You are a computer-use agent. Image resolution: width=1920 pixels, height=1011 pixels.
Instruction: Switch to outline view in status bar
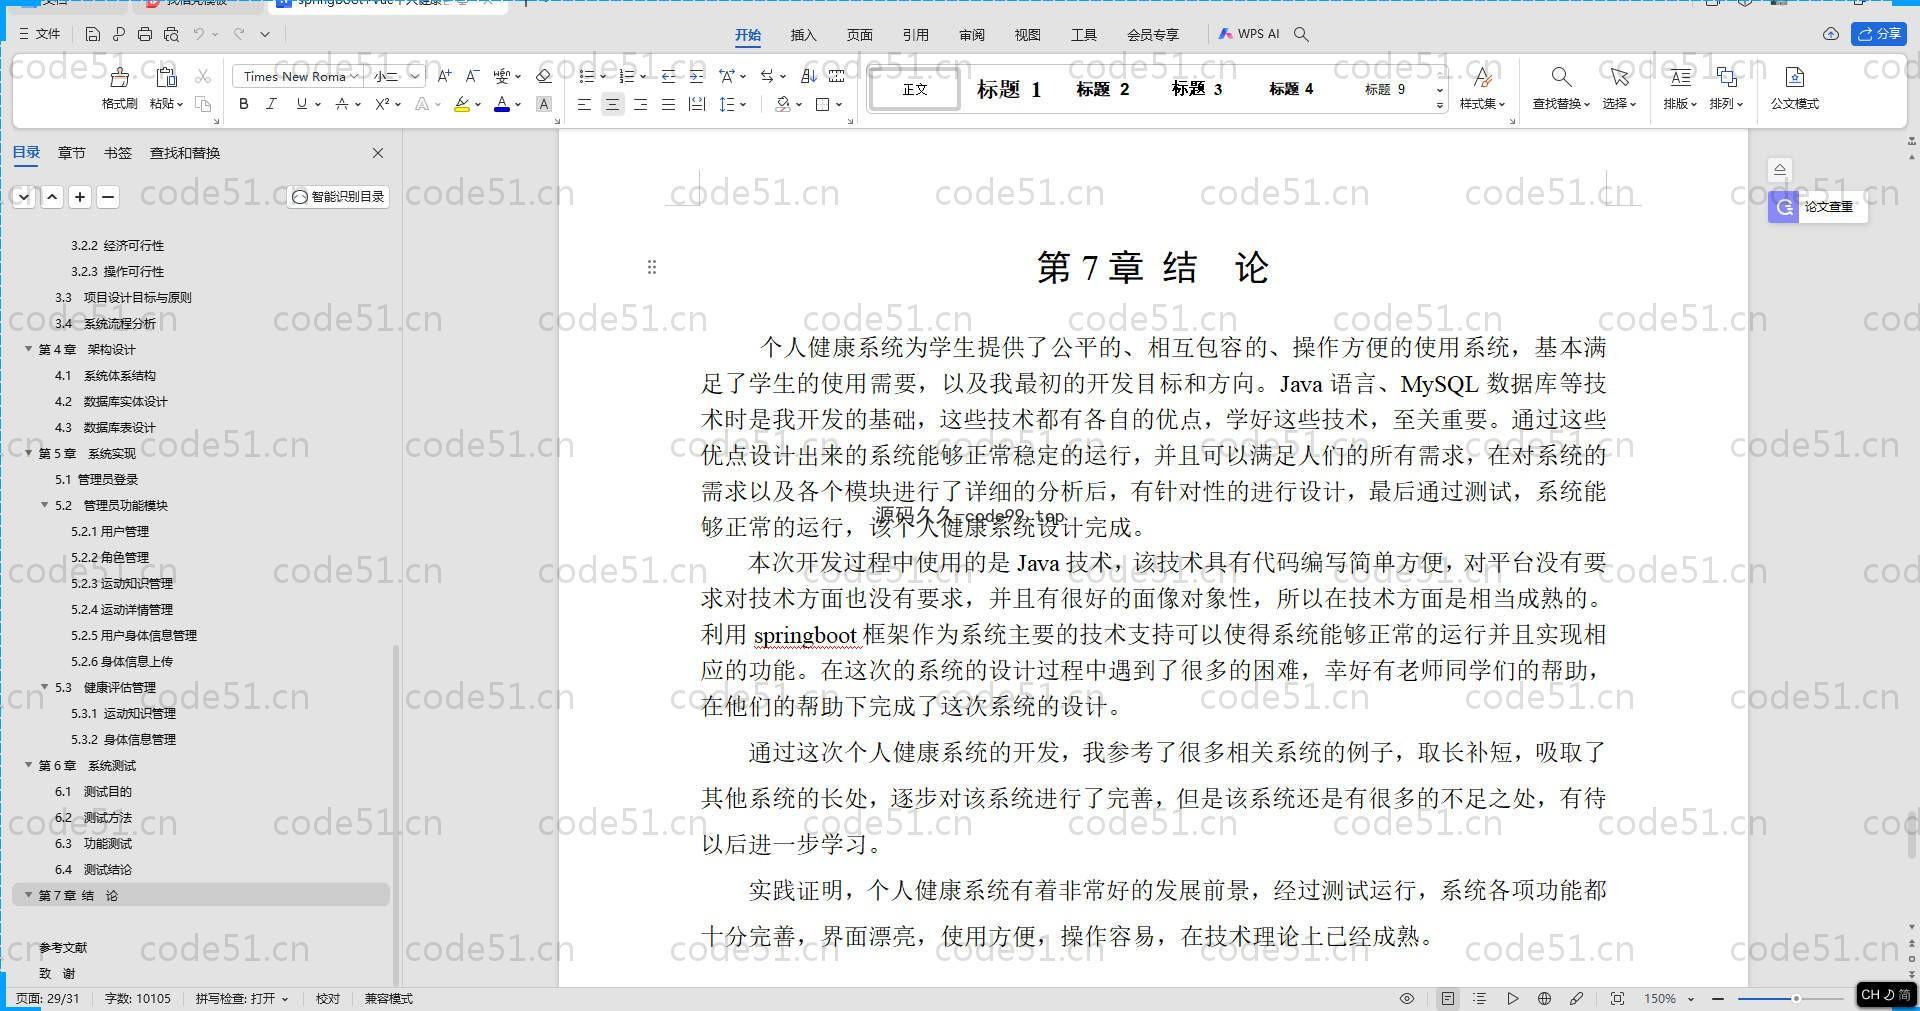[x=1480, y=998]
